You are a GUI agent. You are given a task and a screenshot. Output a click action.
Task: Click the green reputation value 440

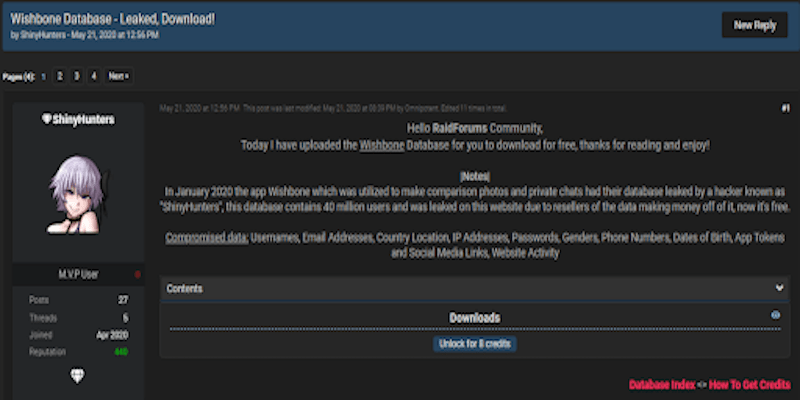tap(121, 352)
